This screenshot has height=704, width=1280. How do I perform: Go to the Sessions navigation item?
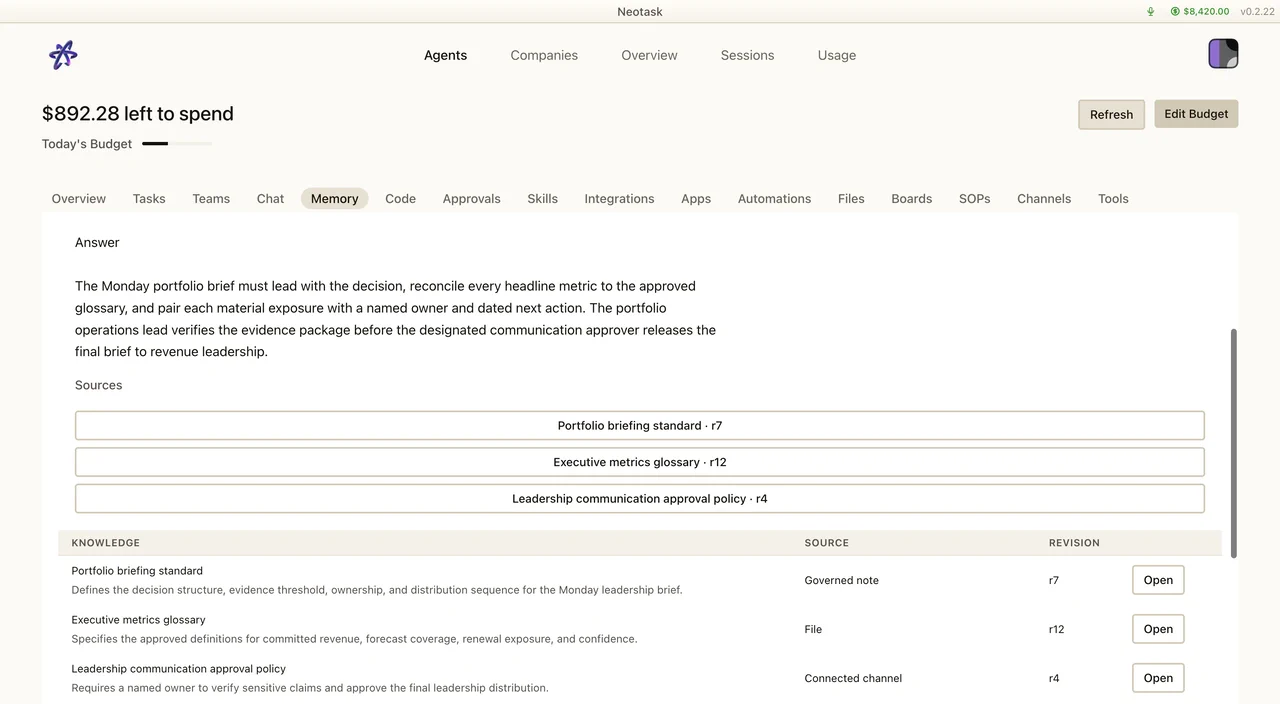click(x=747, y=55)
